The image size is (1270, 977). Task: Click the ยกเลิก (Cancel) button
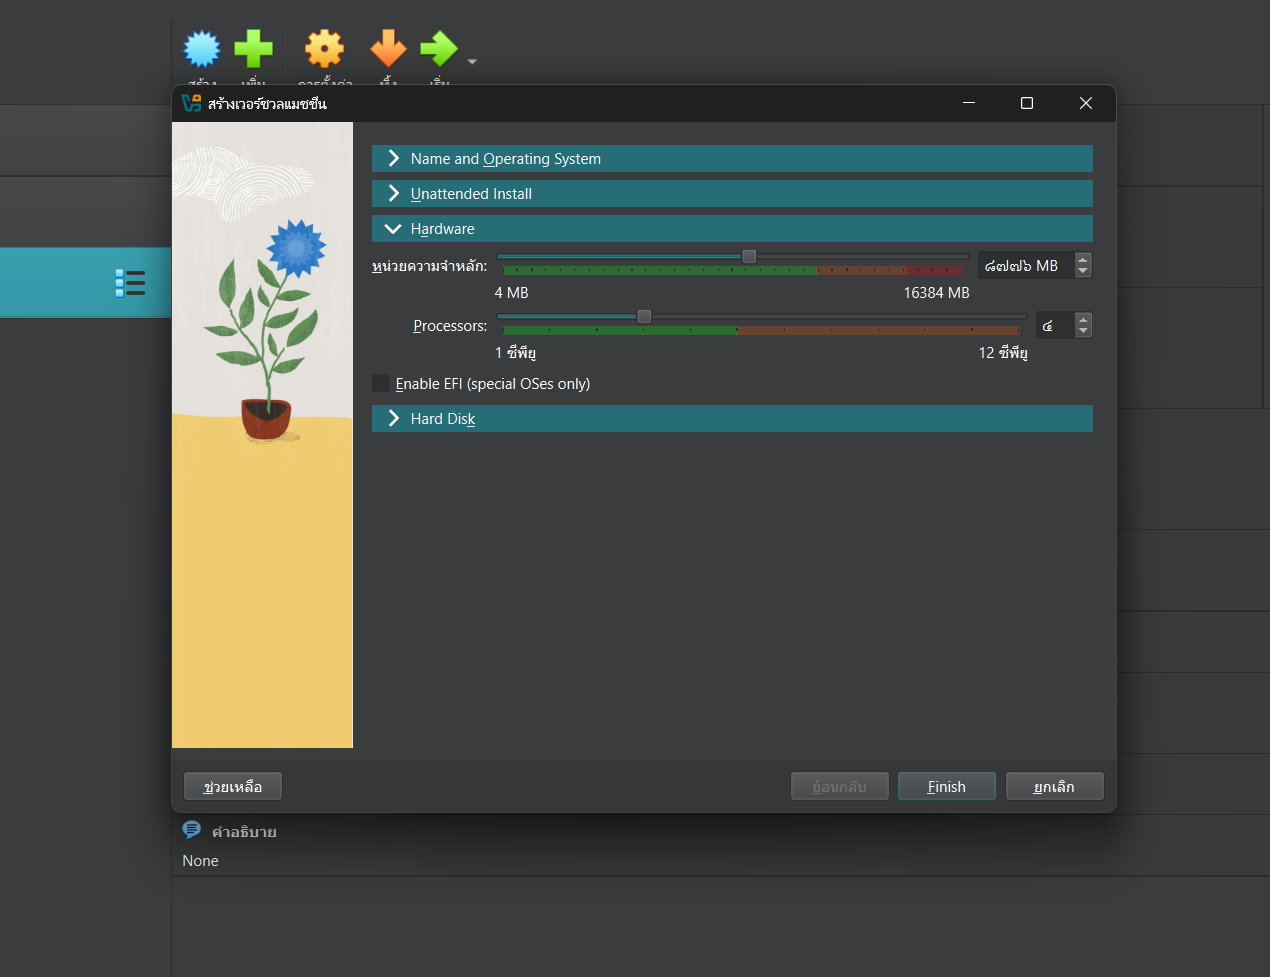(1054, 787)
